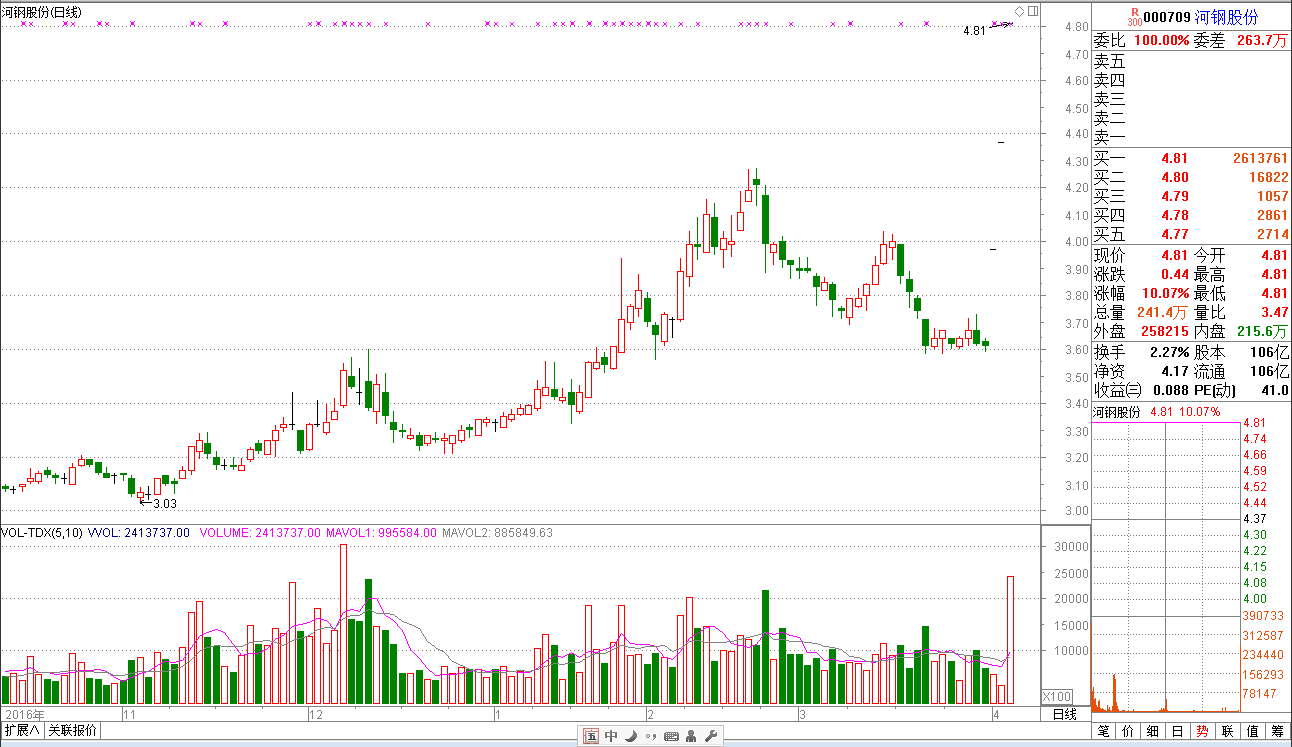1292x747 pixels.
Task: Click the 买四 price 4.78
Action: pos(1173,216)
